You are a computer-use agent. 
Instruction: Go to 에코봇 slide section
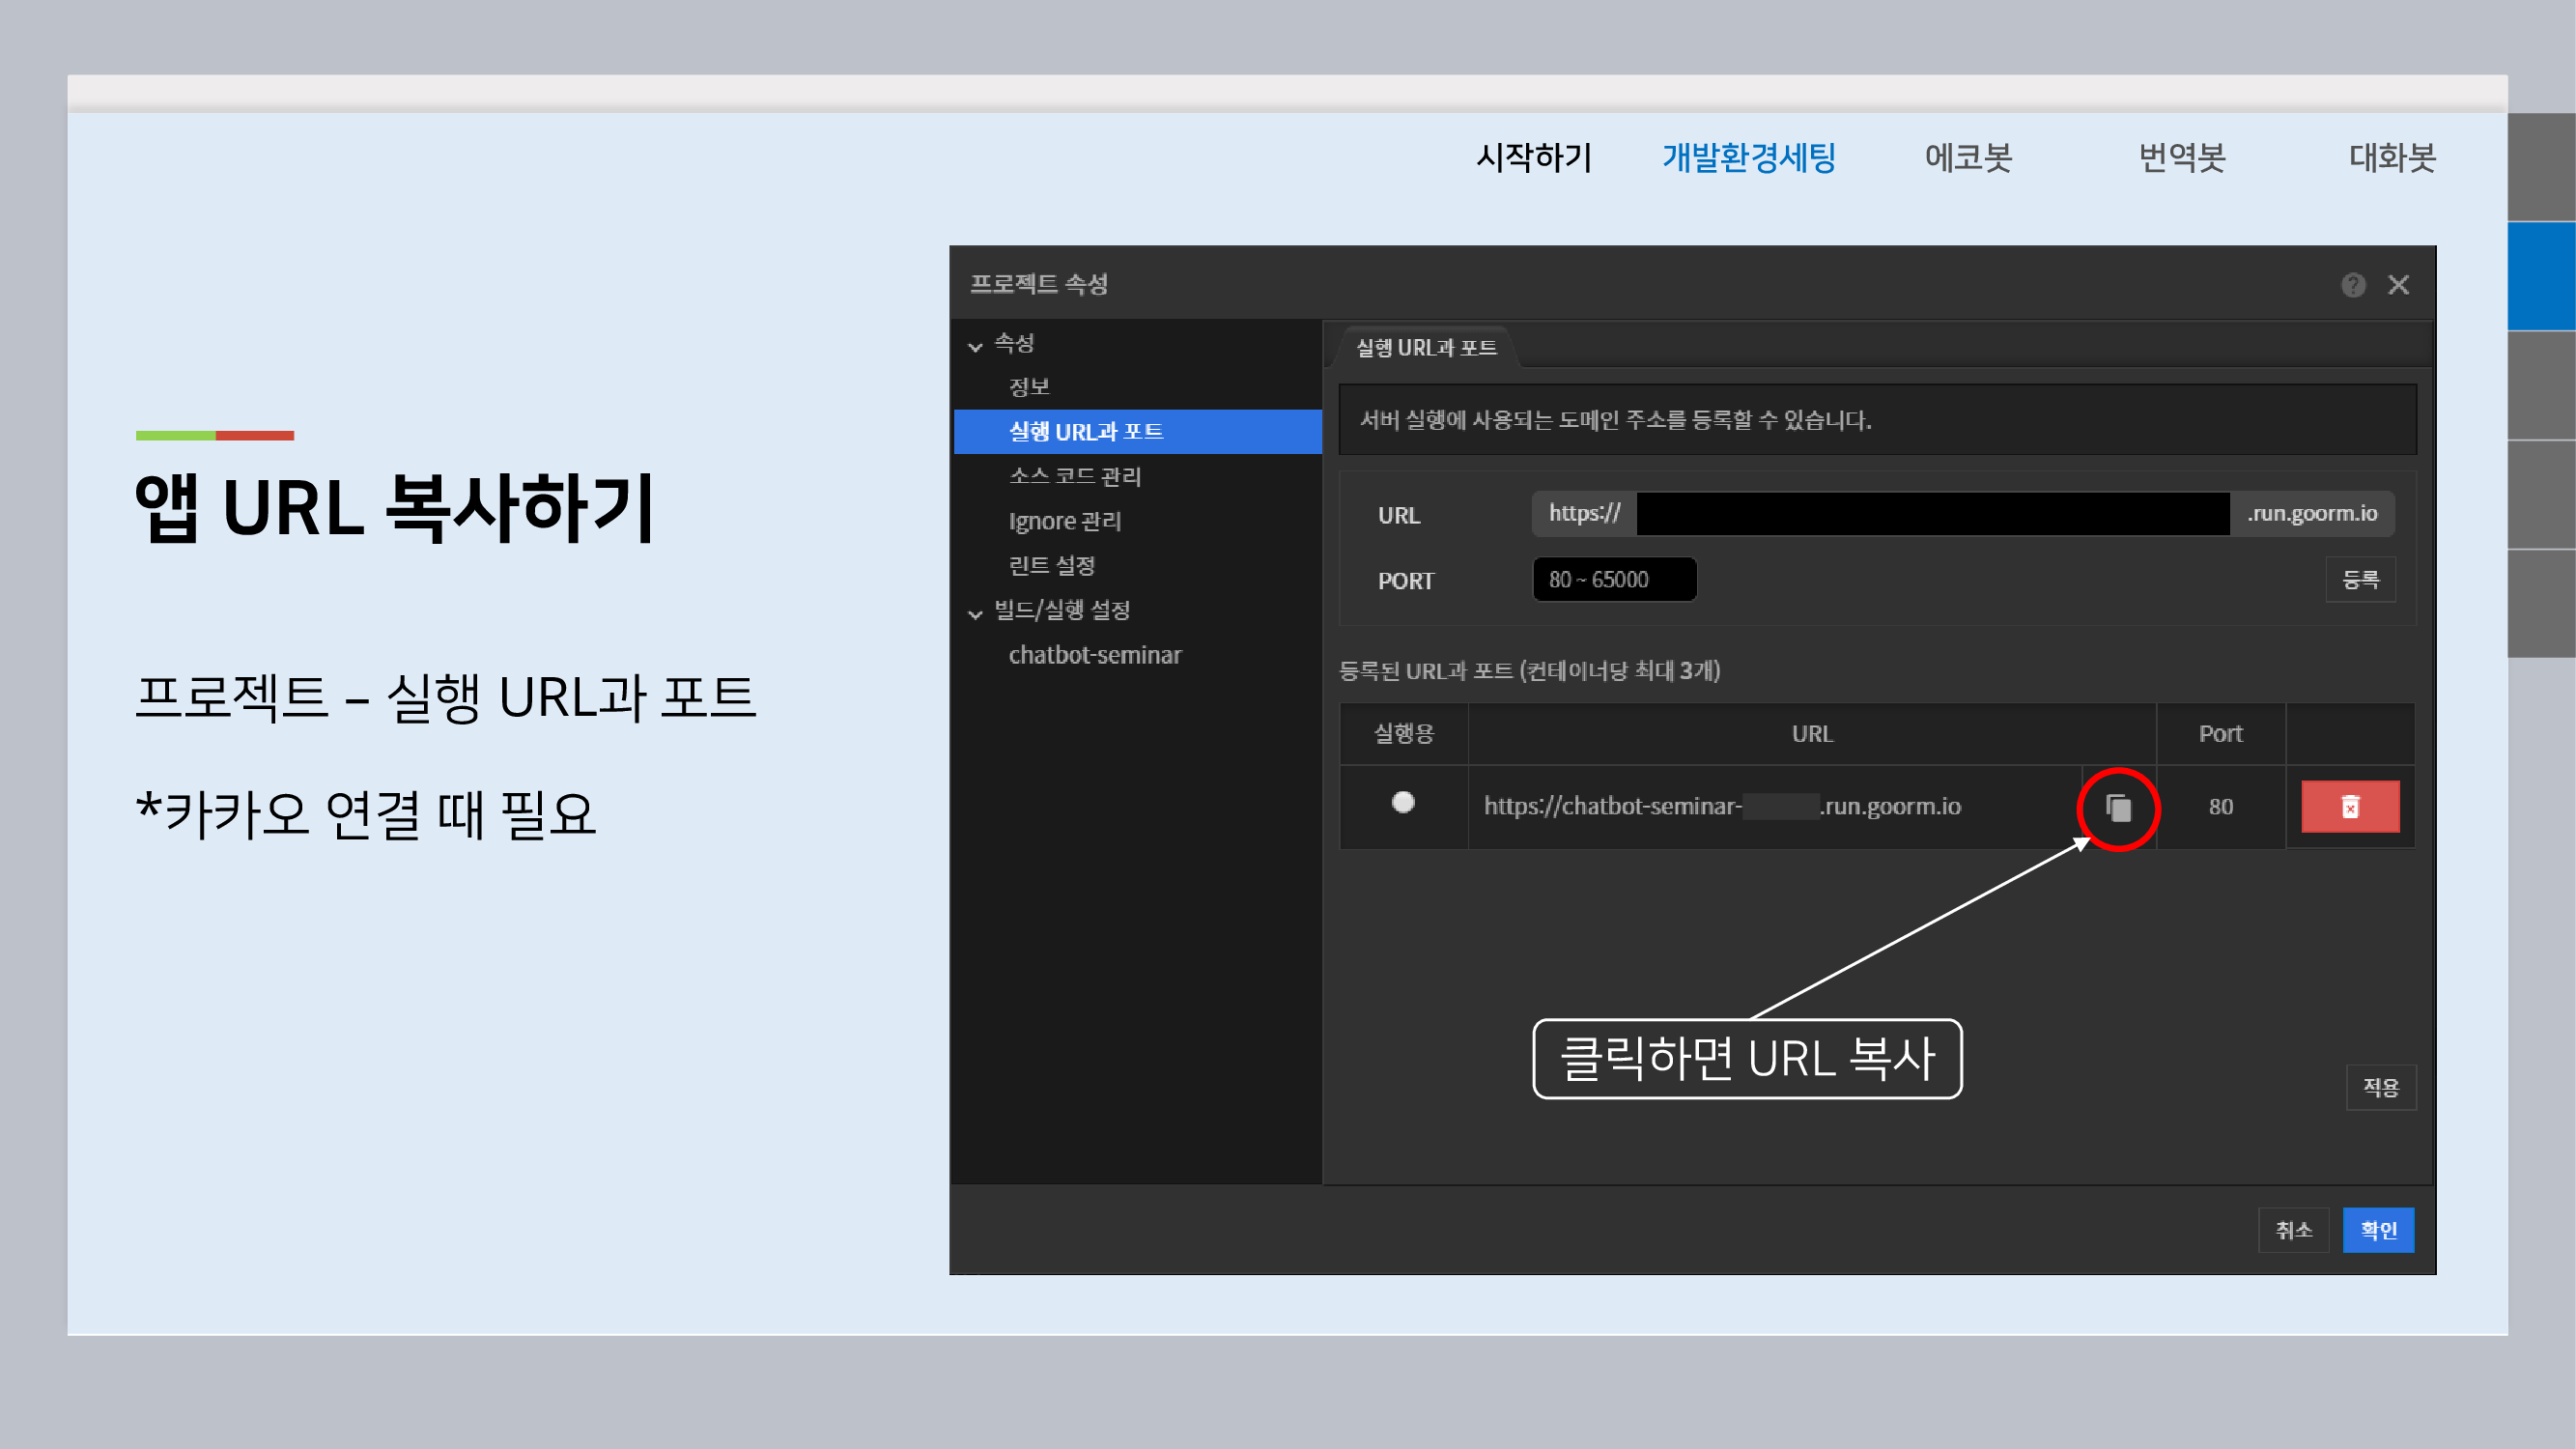pyautogui.click(x=1968, y=158)
